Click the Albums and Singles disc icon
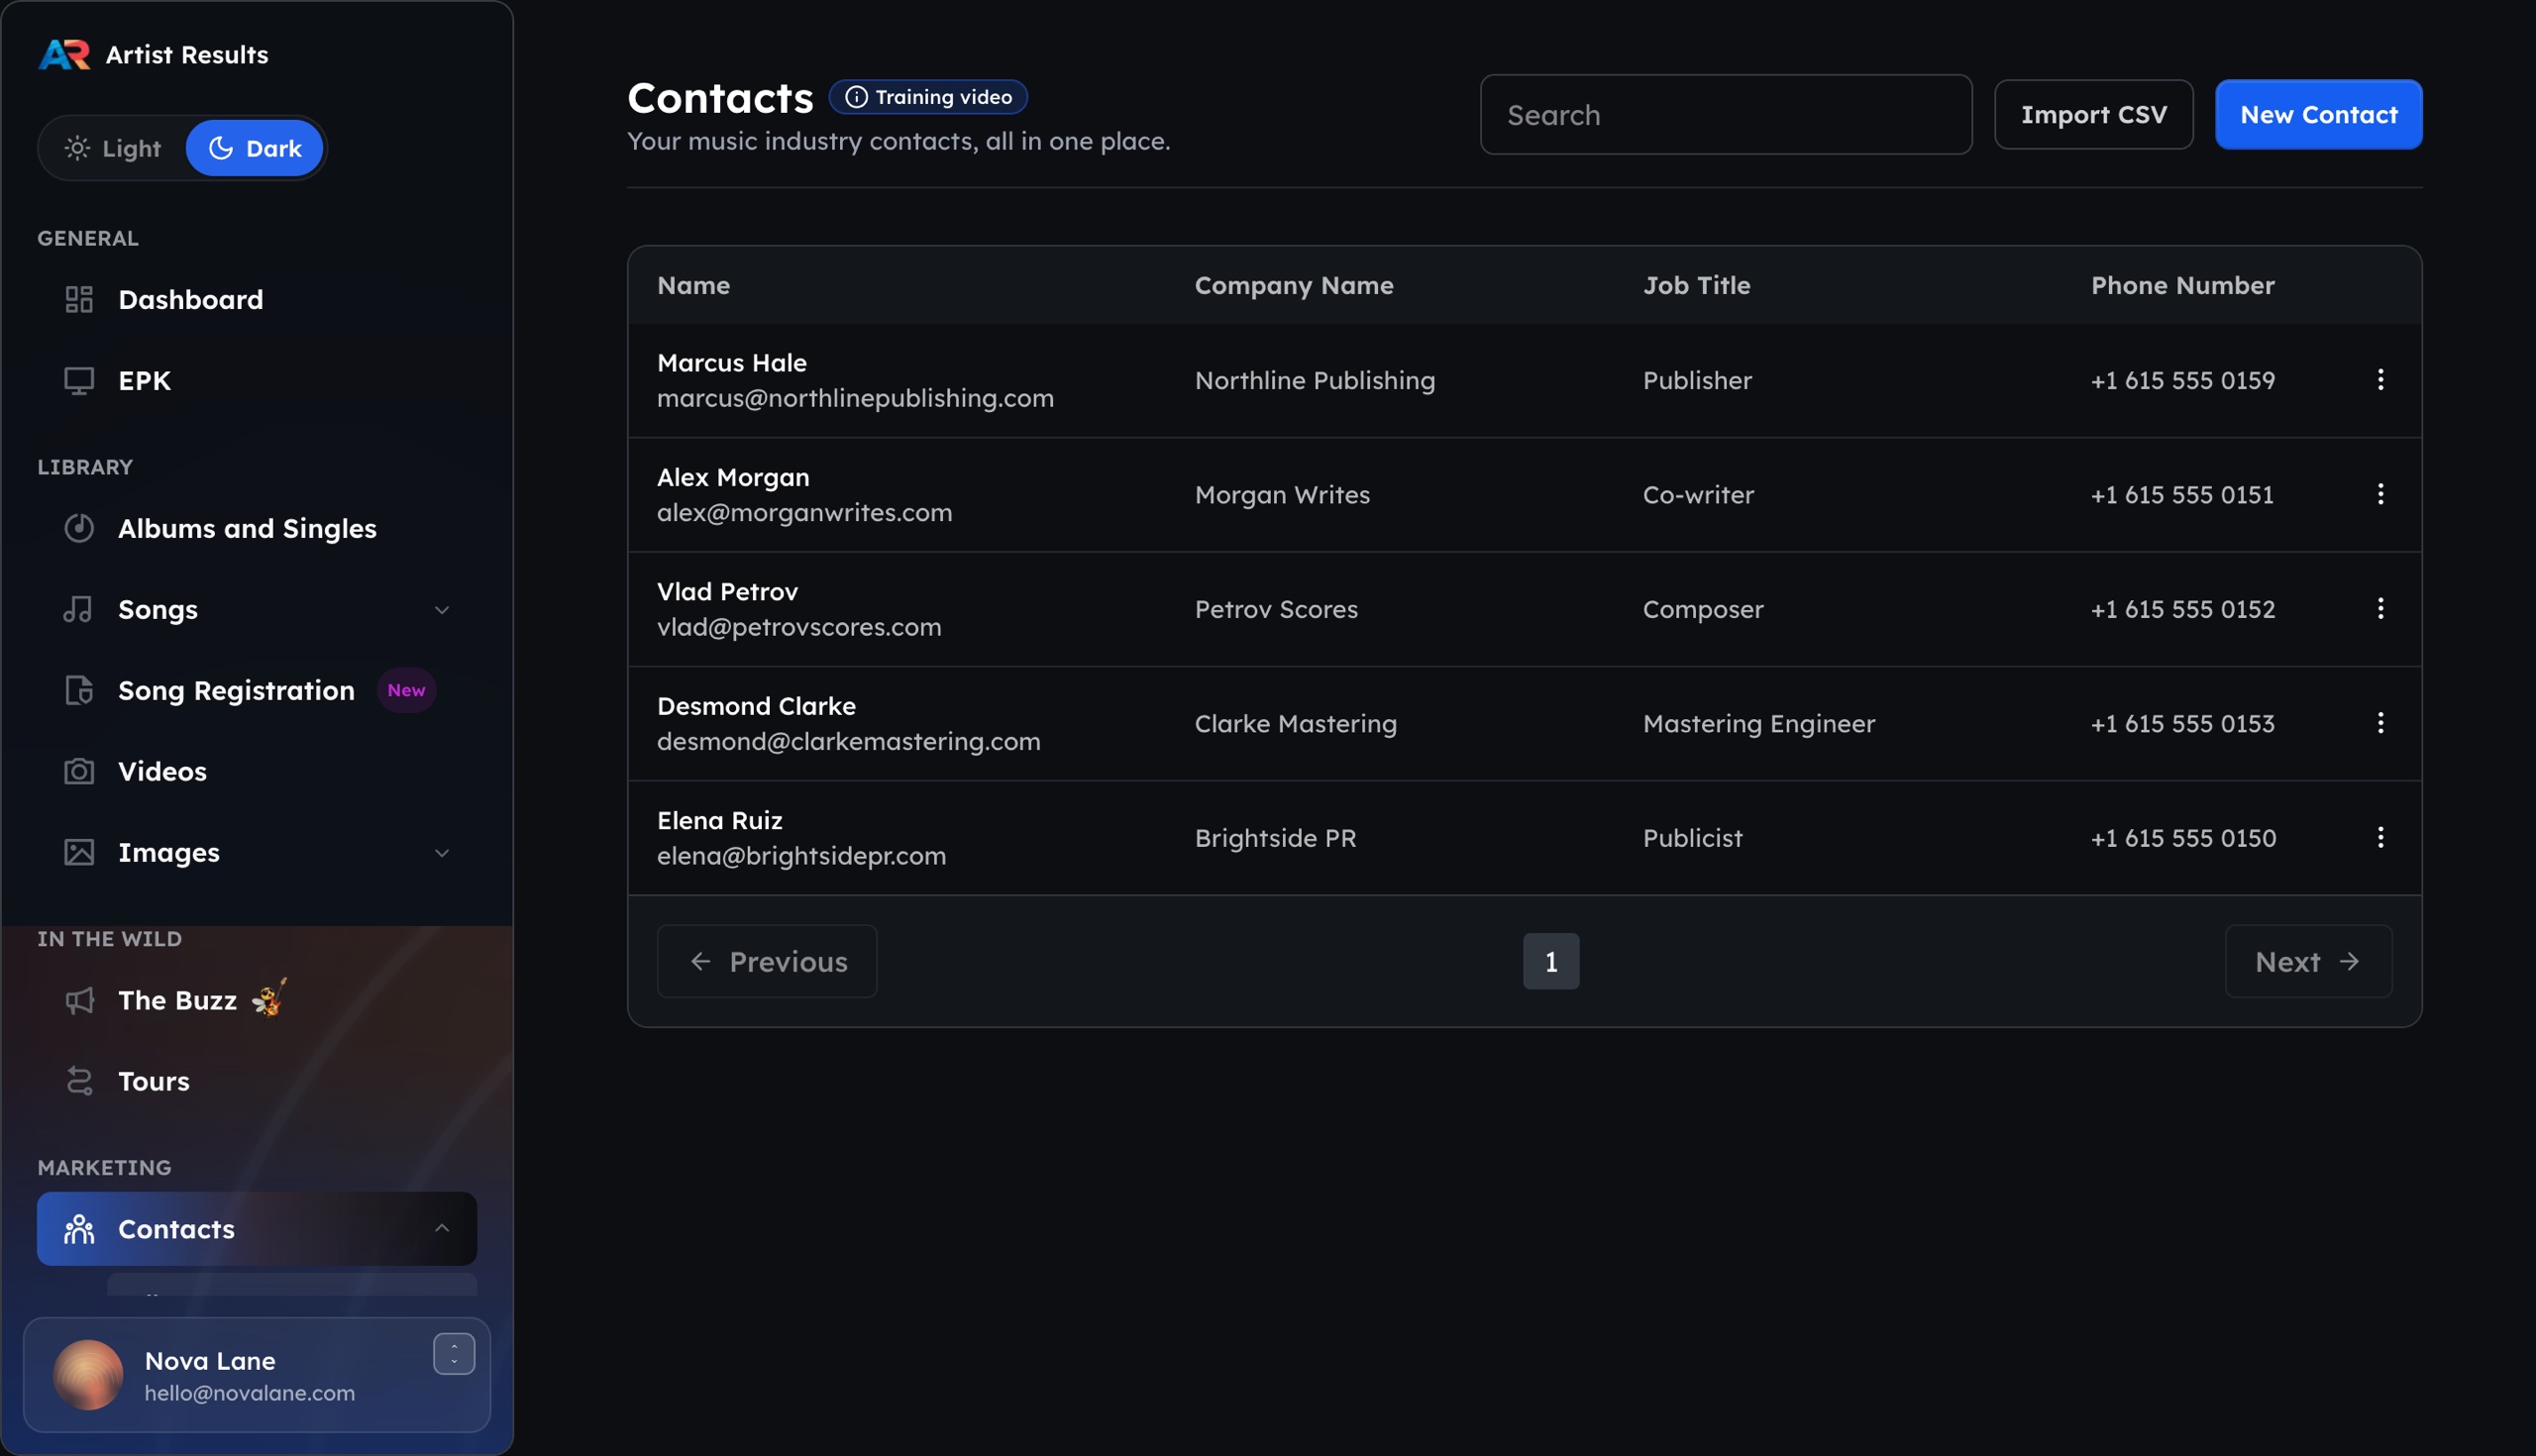Screen dimensions: 2536x1456 [x=79, y=528]
